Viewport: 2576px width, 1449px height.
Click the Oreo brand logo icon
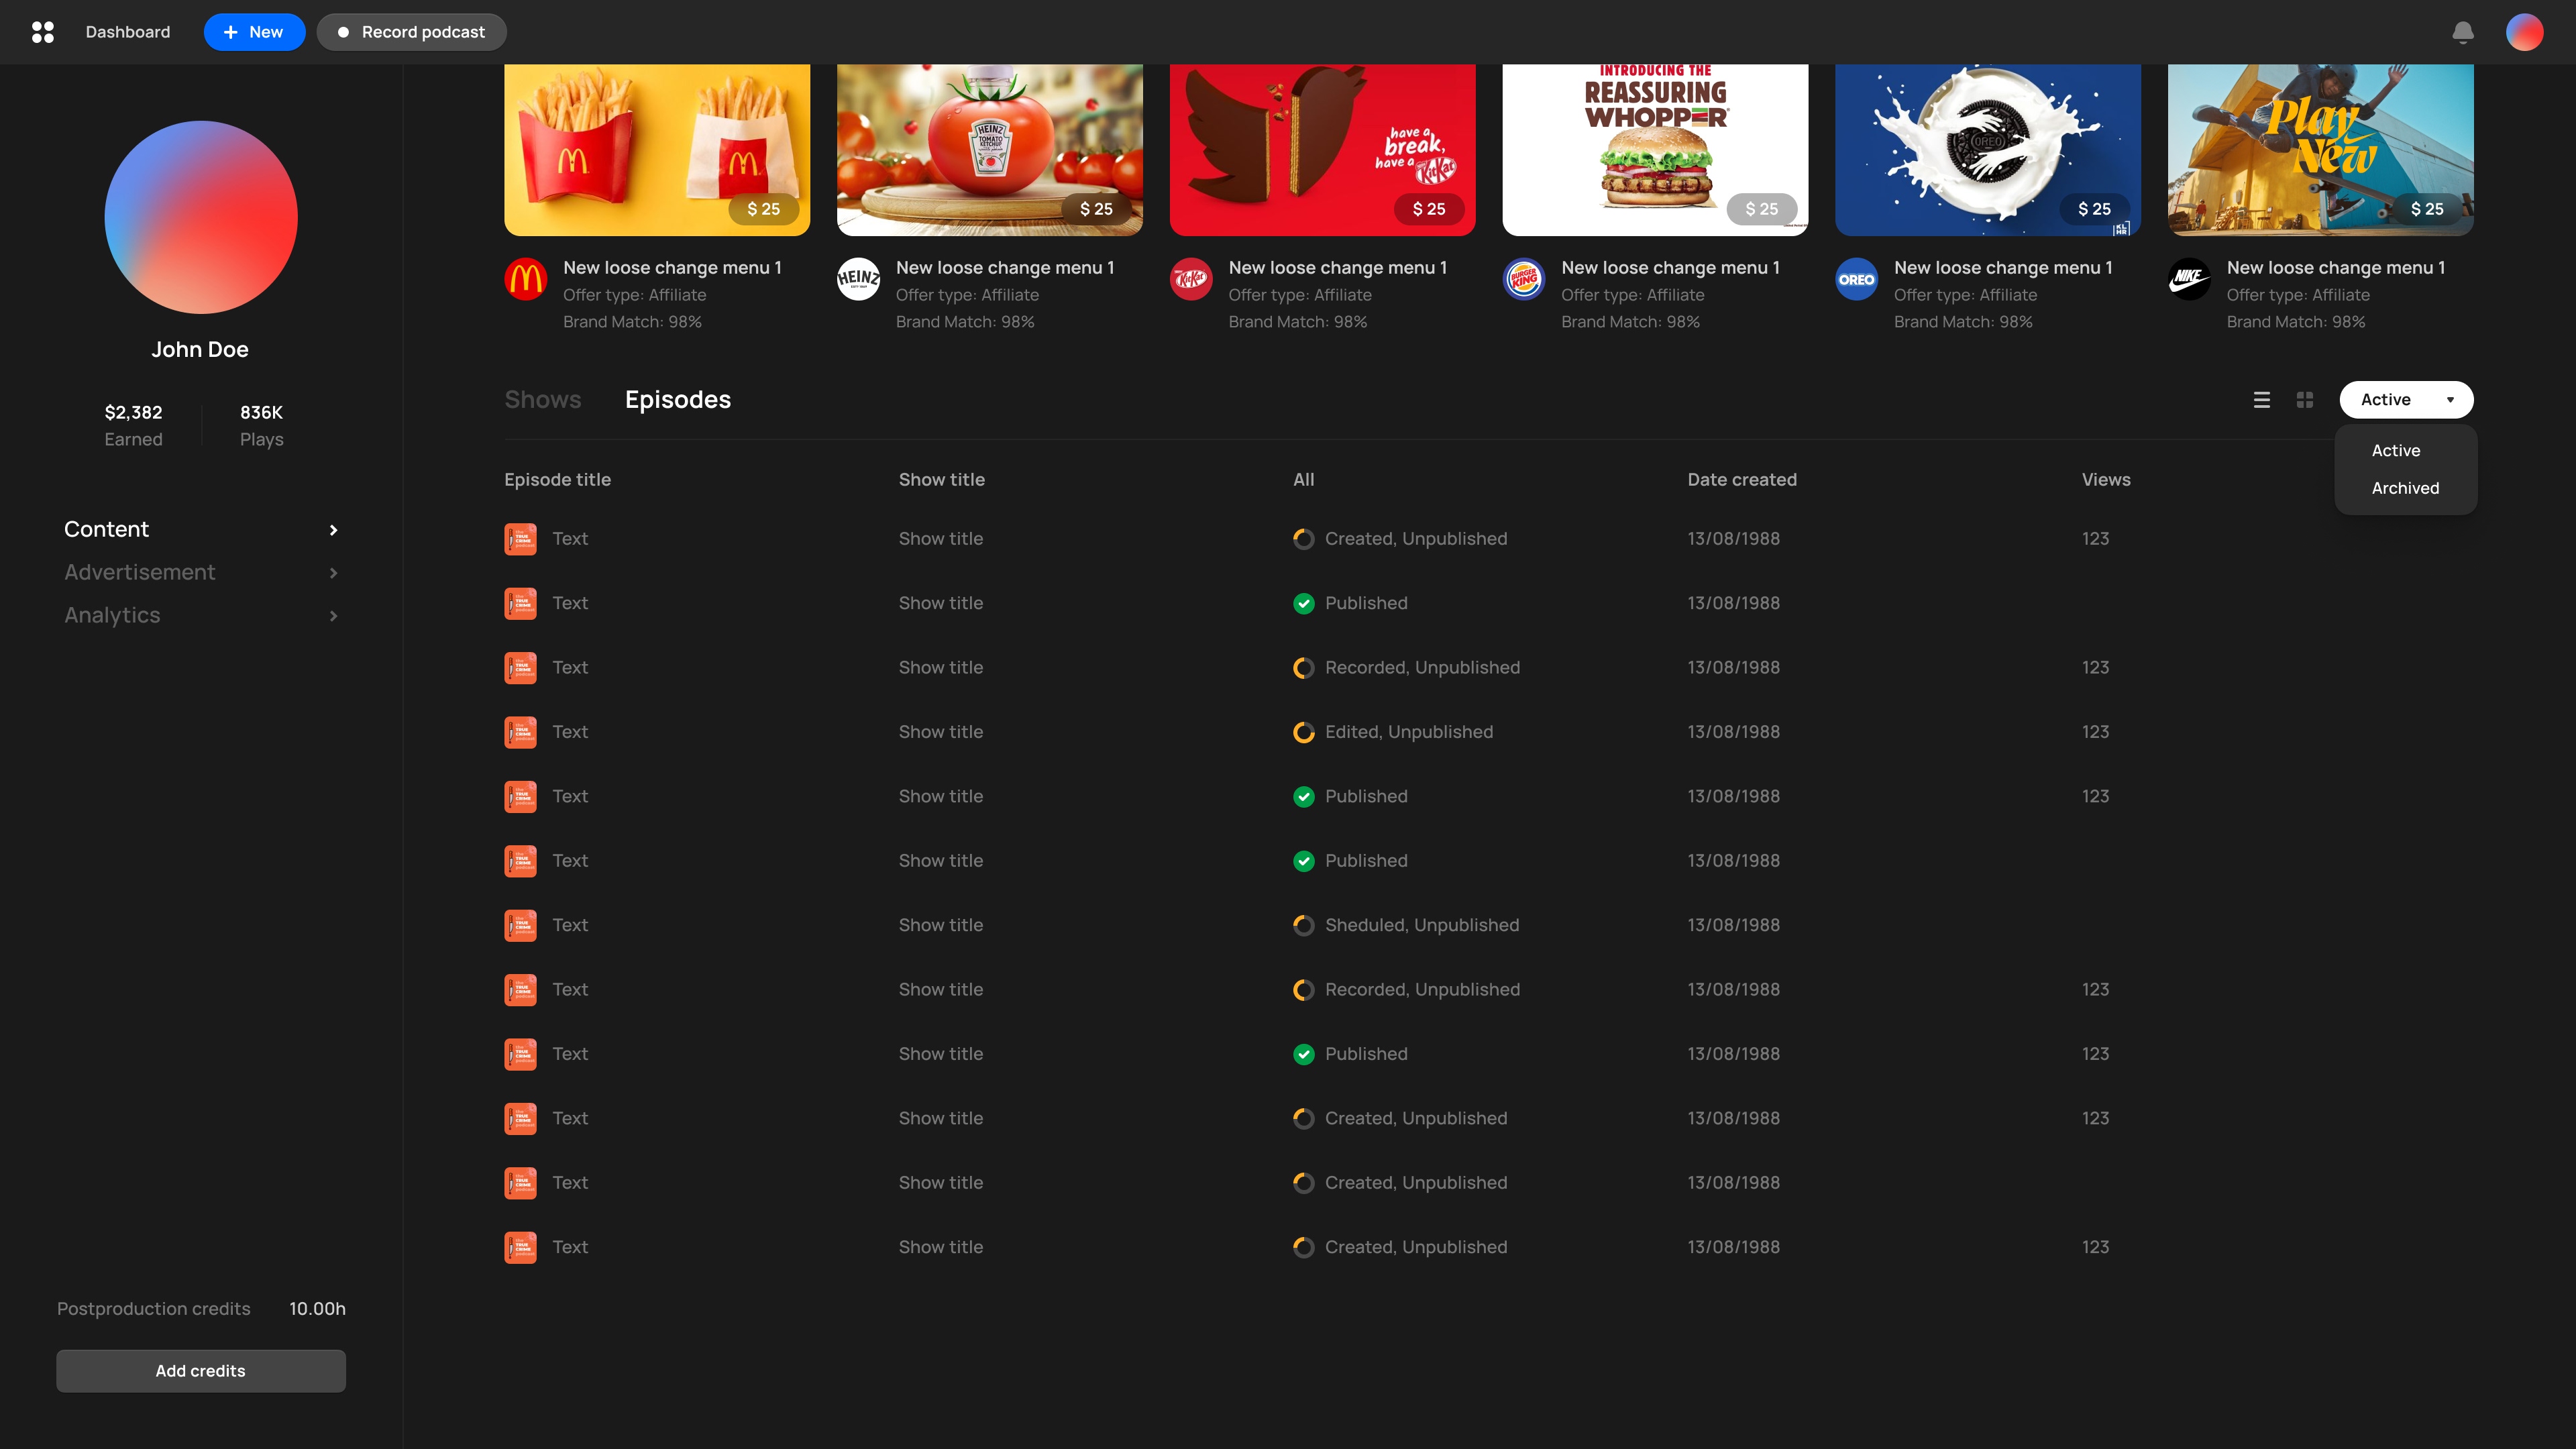coord(1856,279)
